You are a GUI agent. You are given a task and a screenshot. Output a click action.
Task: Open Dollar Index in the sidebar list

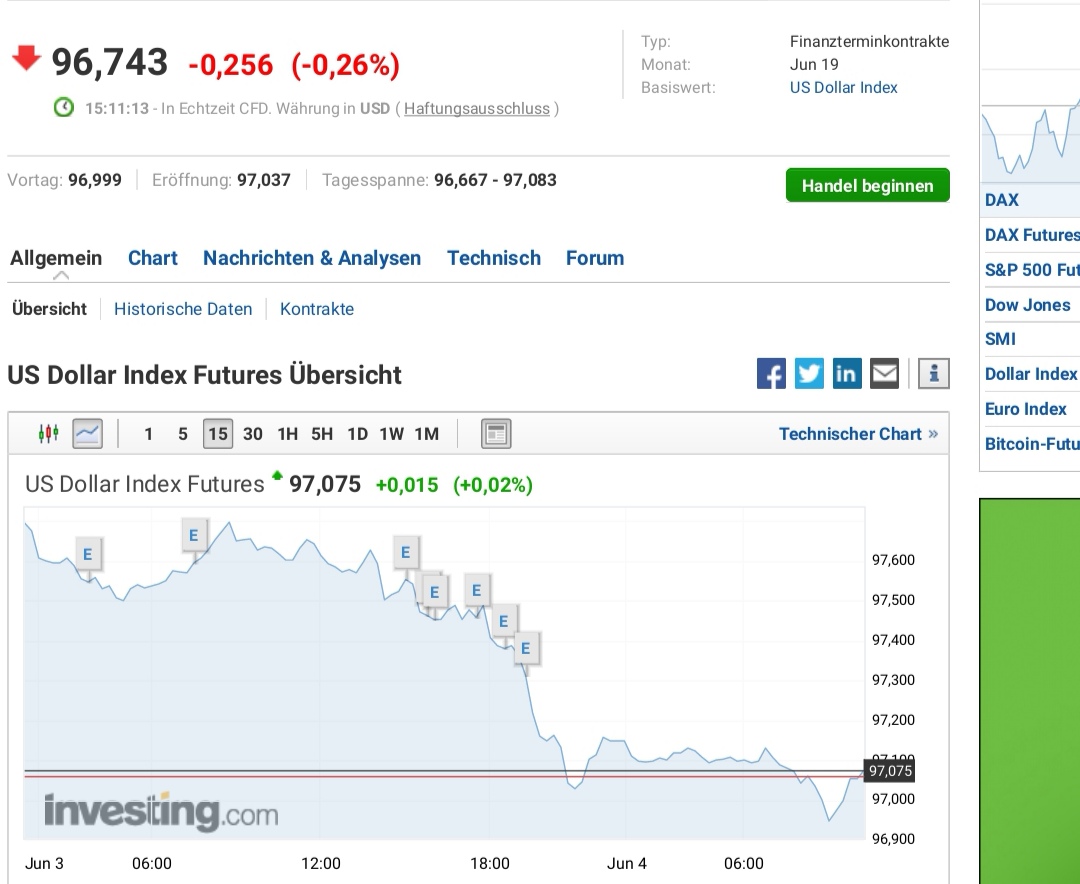(x=1030, y=374)
